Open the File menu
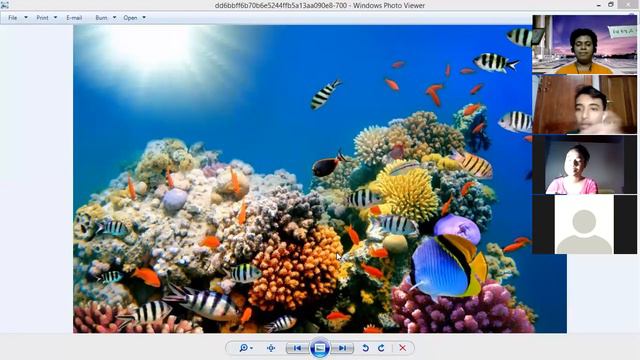This screenshot has width=640, height=360. point(13,18)
